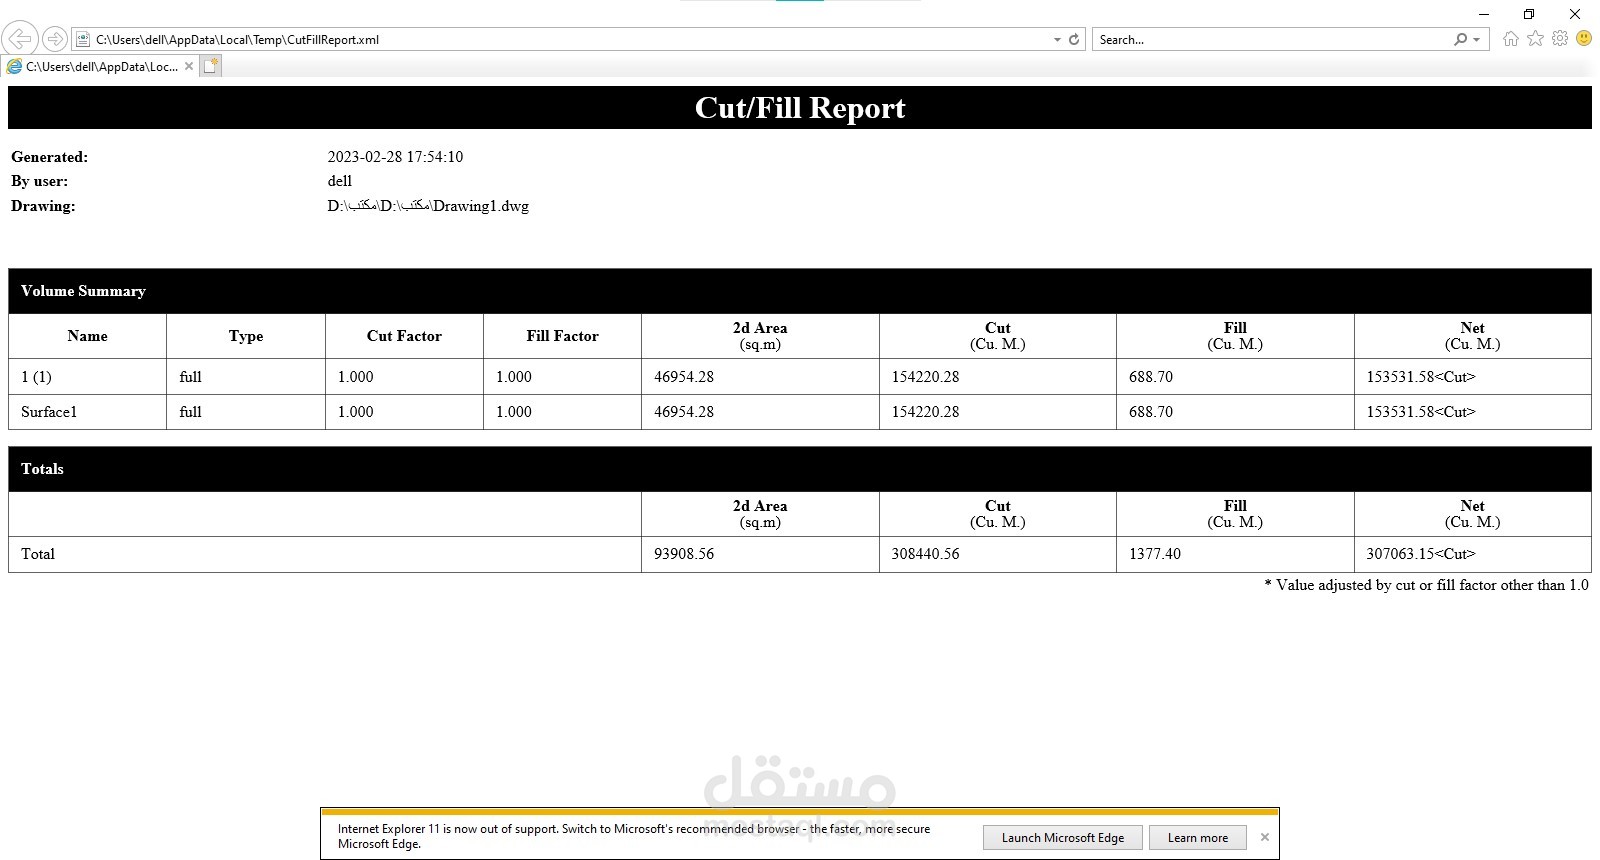Click the 2d Area header in Volume Summary
The width and height of the screenshot is (1600, 860).
760,336
